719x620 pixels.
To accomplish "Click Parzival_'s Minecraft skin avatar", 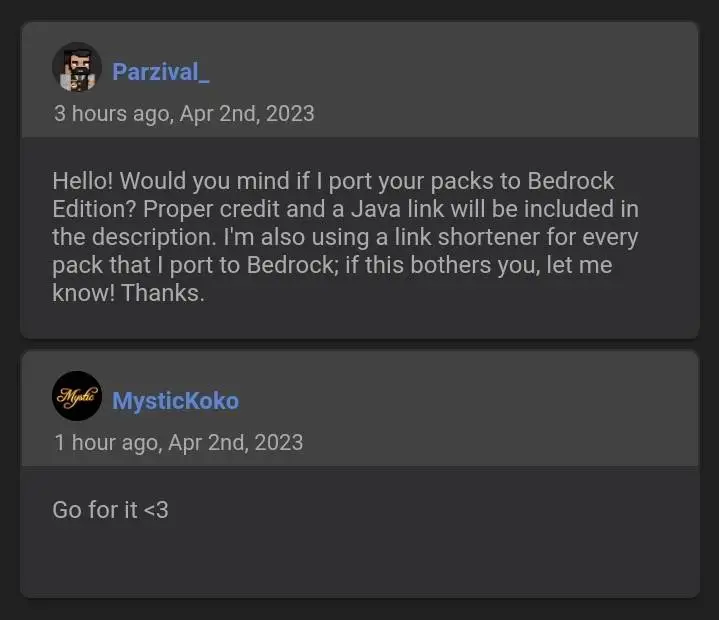I will point(76,68).
